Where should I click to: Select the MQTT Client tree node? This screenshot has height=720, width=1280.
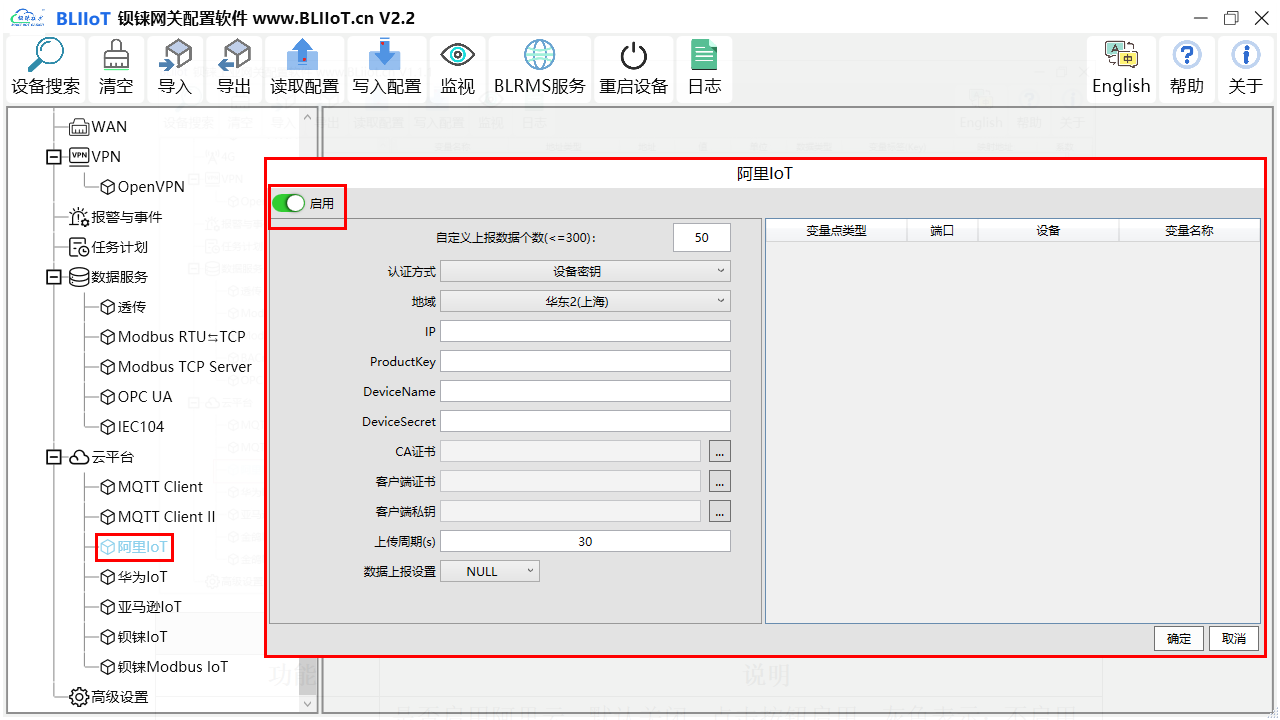tap(152, 487)
